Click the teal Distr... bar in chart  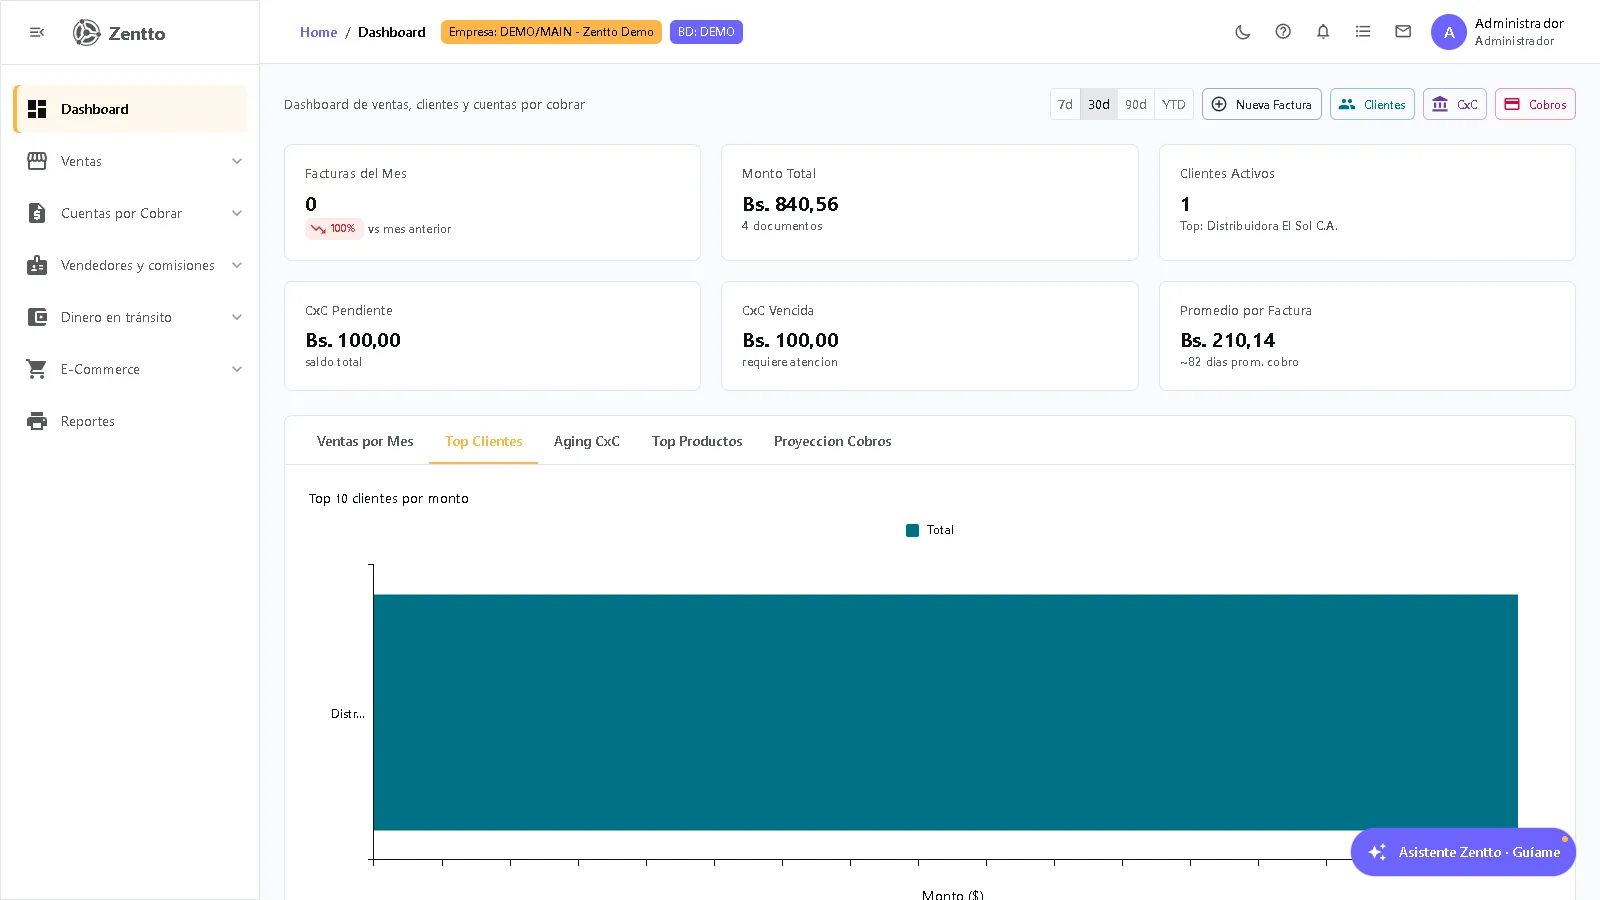coord(945,712)
